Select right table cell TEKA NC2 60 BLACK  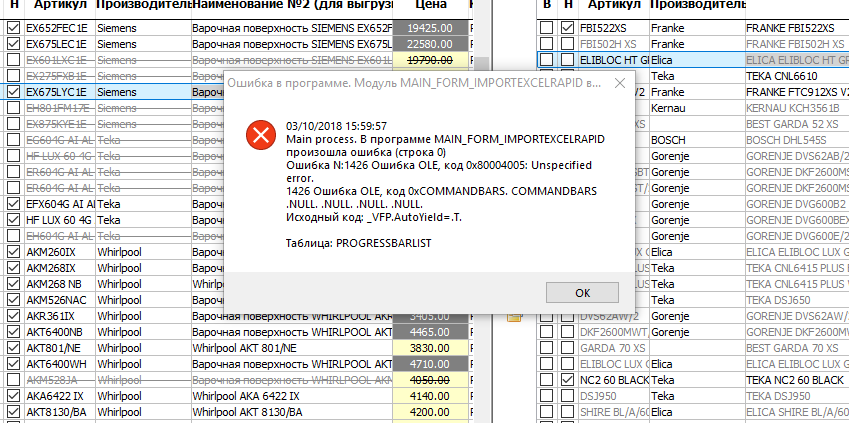pyautogui.click(x=796, y=380)
